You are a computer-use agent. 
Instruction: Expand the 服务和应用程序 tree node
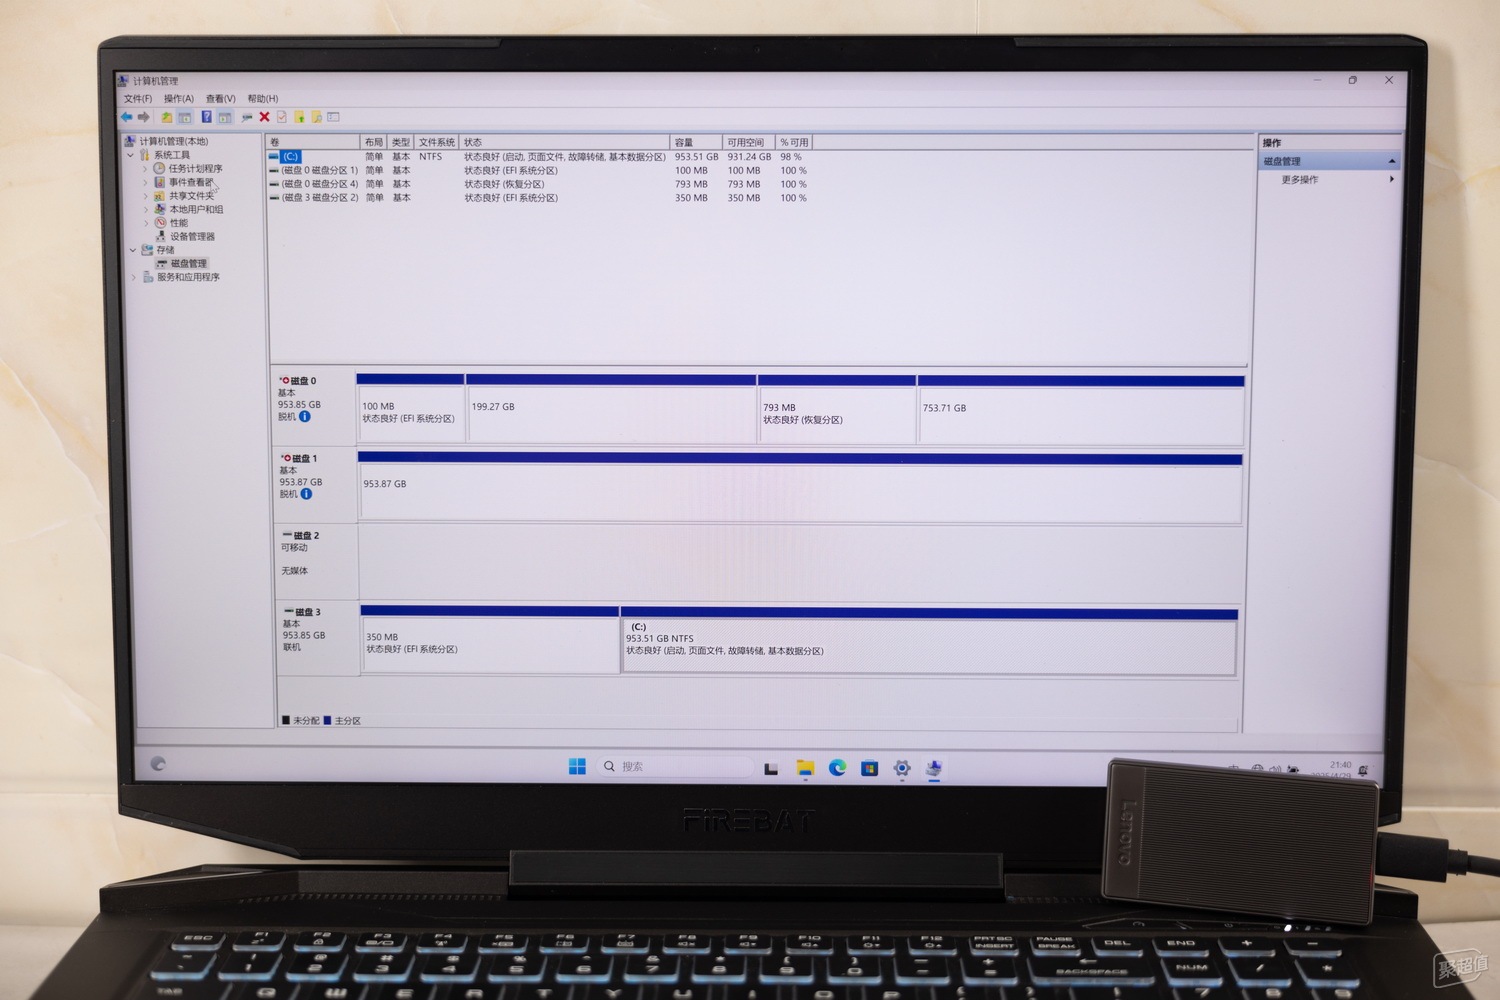click(134, 277)
